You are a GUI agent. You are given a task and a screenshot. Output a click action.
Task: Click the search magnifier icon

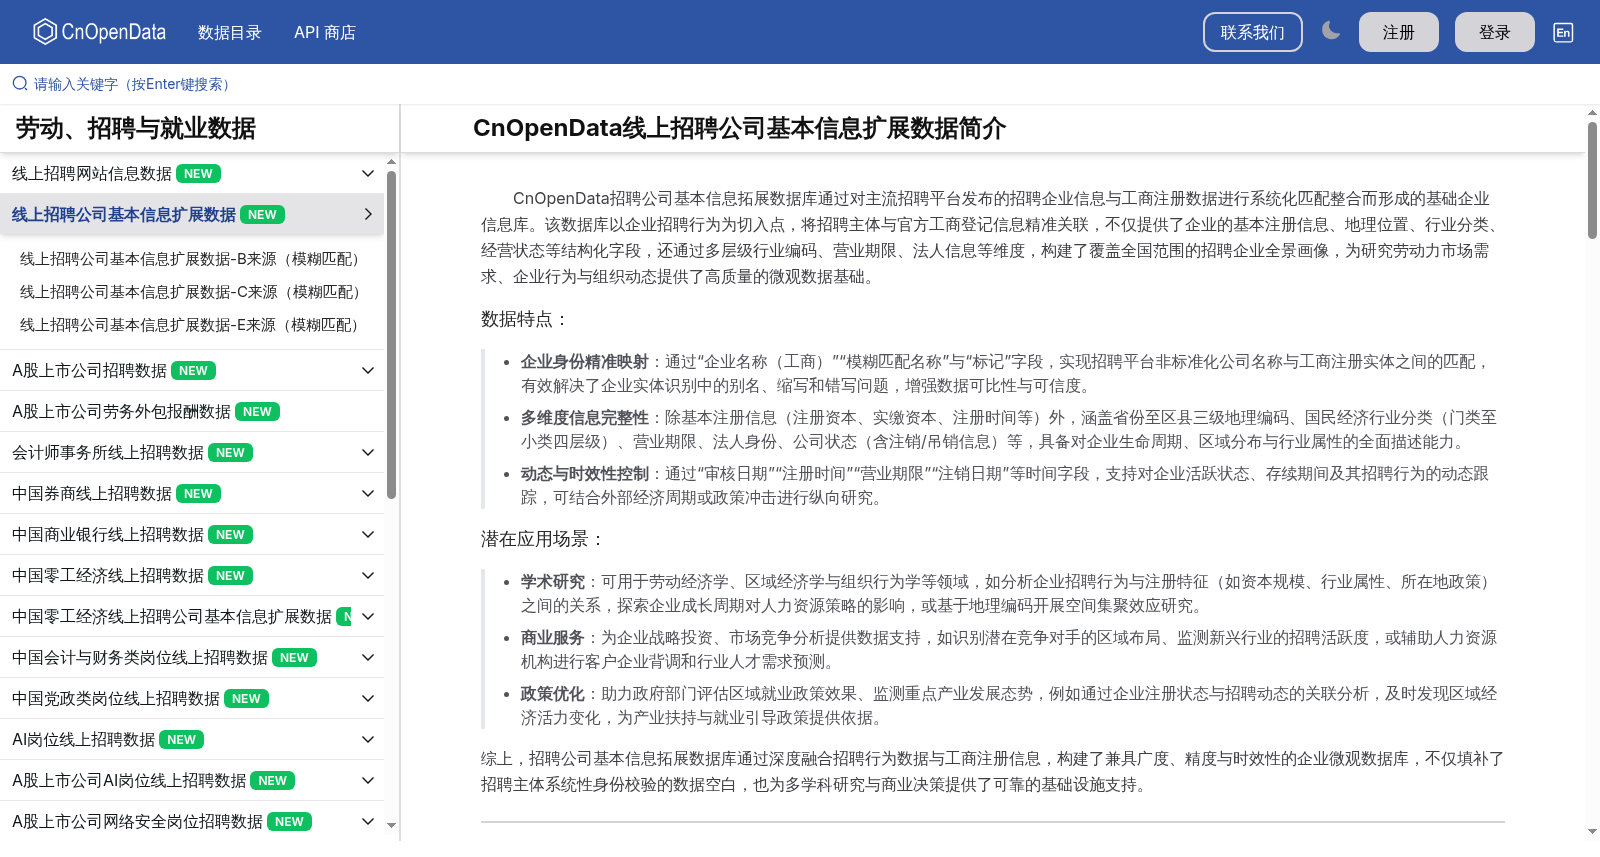point(20,84)
